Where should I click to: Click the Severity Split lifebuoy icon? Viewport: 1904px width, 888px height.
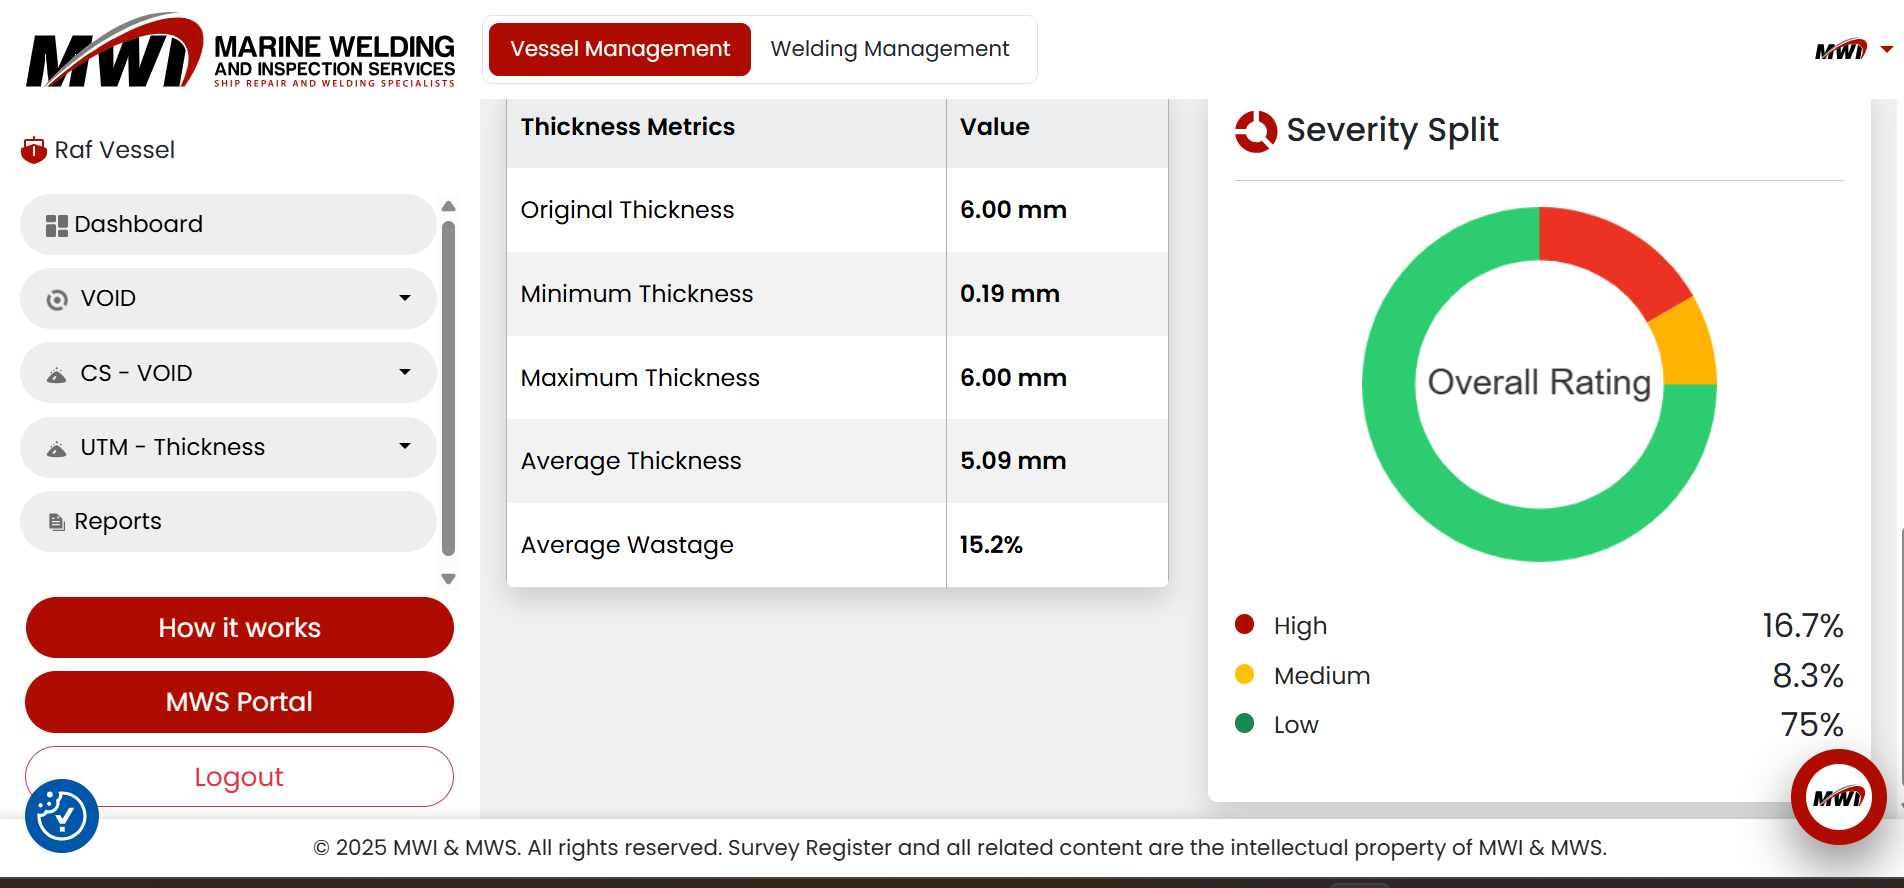[x=1256, y=131]
